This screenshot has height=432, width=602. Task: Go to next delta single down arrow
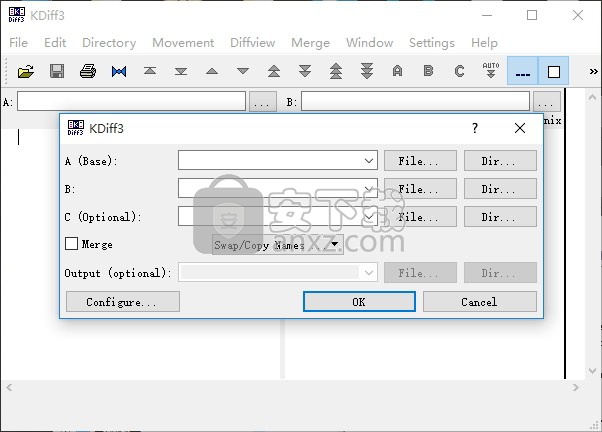[243, 71]
